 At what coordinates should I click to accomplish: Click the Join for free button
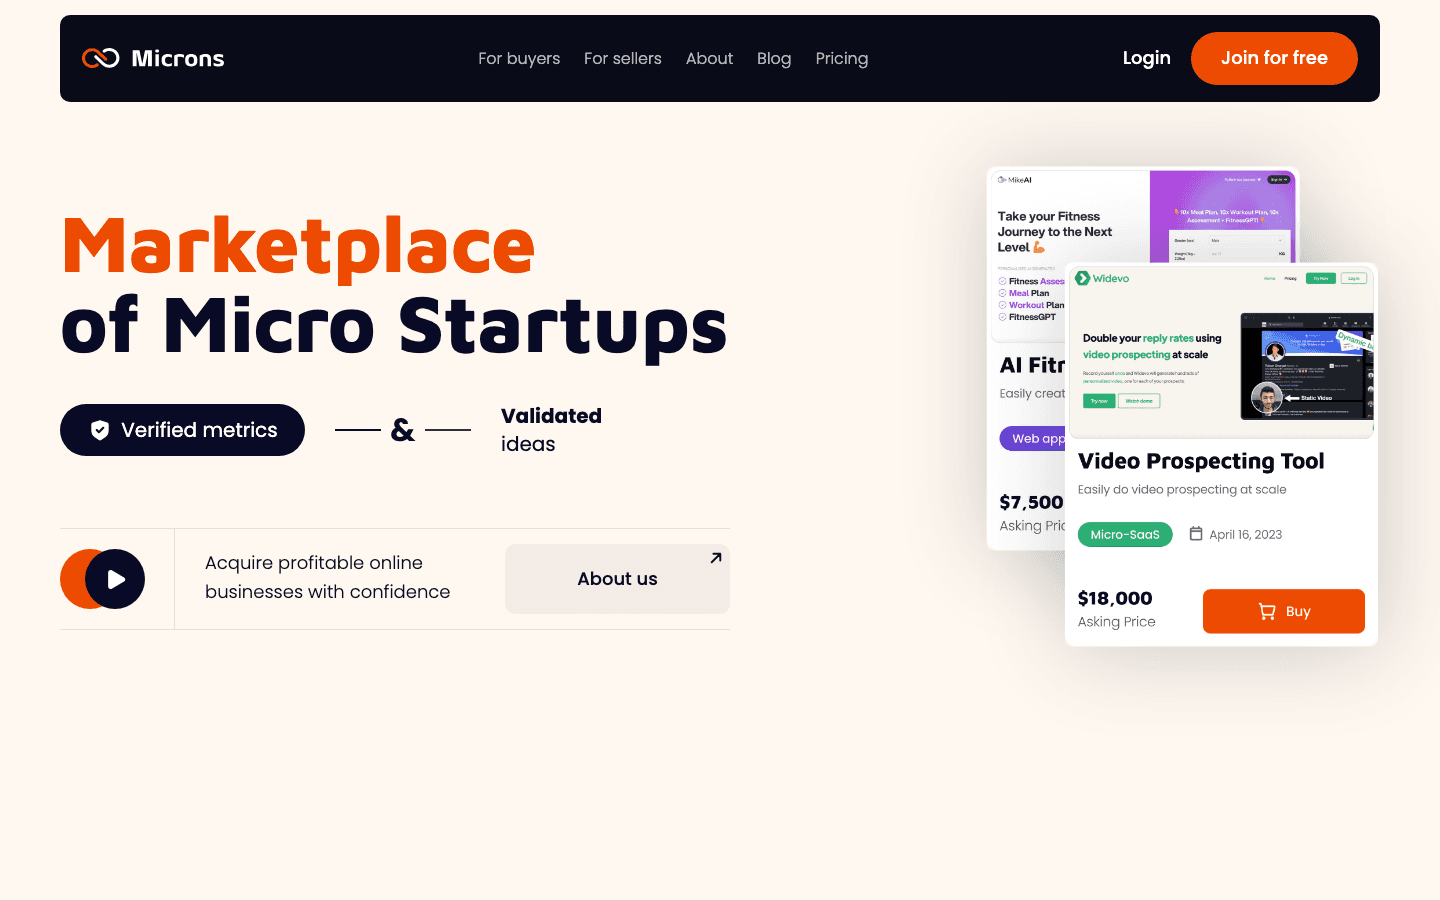1274,58
